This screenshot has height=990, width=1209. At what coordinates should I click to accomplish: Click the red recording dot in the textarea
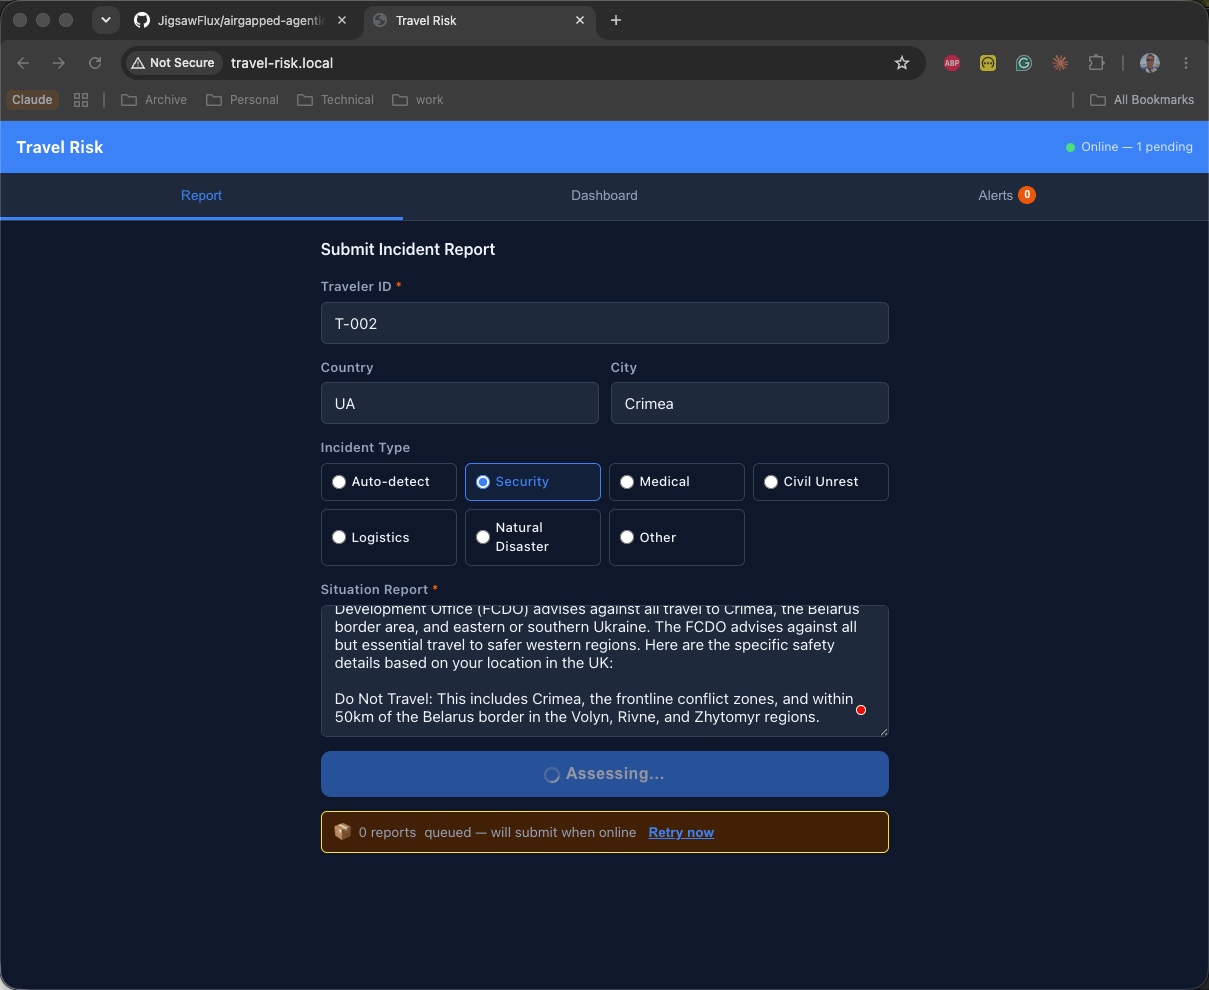coord(861,710)
